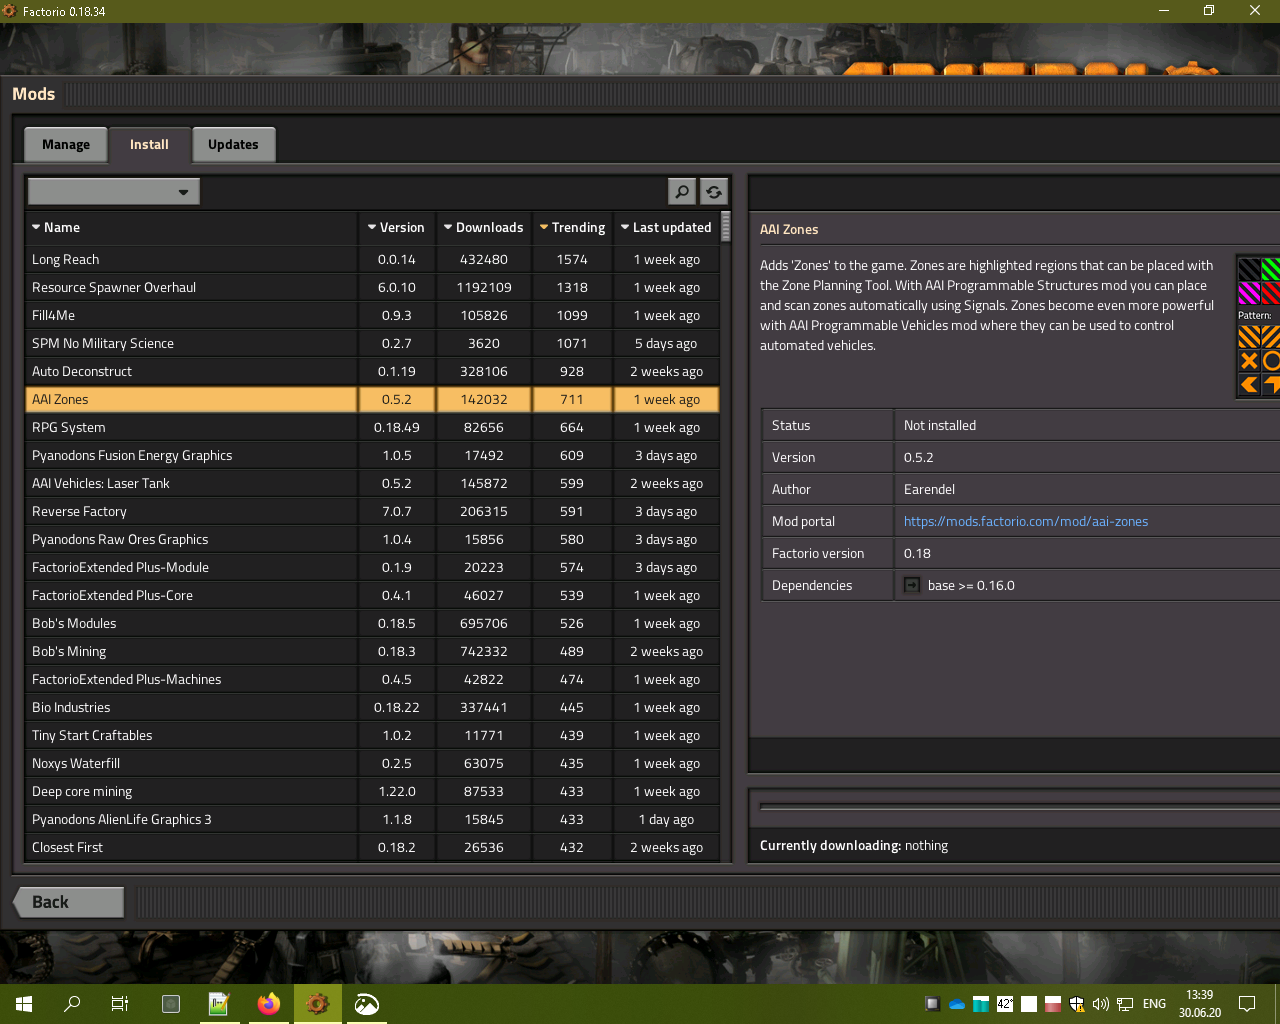Go Back from the Mods screen
Viewport: 1280px width, 1024px height.
68,902
